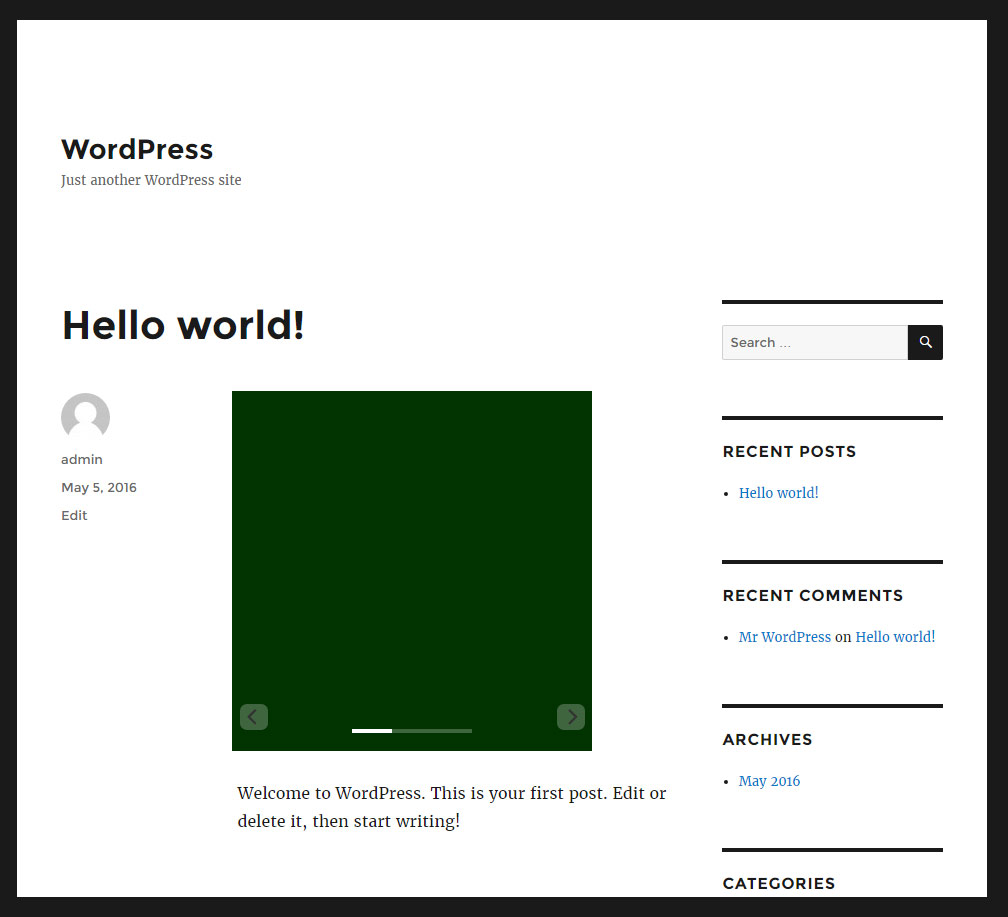Click the search magnifier button

coord(925,342)
